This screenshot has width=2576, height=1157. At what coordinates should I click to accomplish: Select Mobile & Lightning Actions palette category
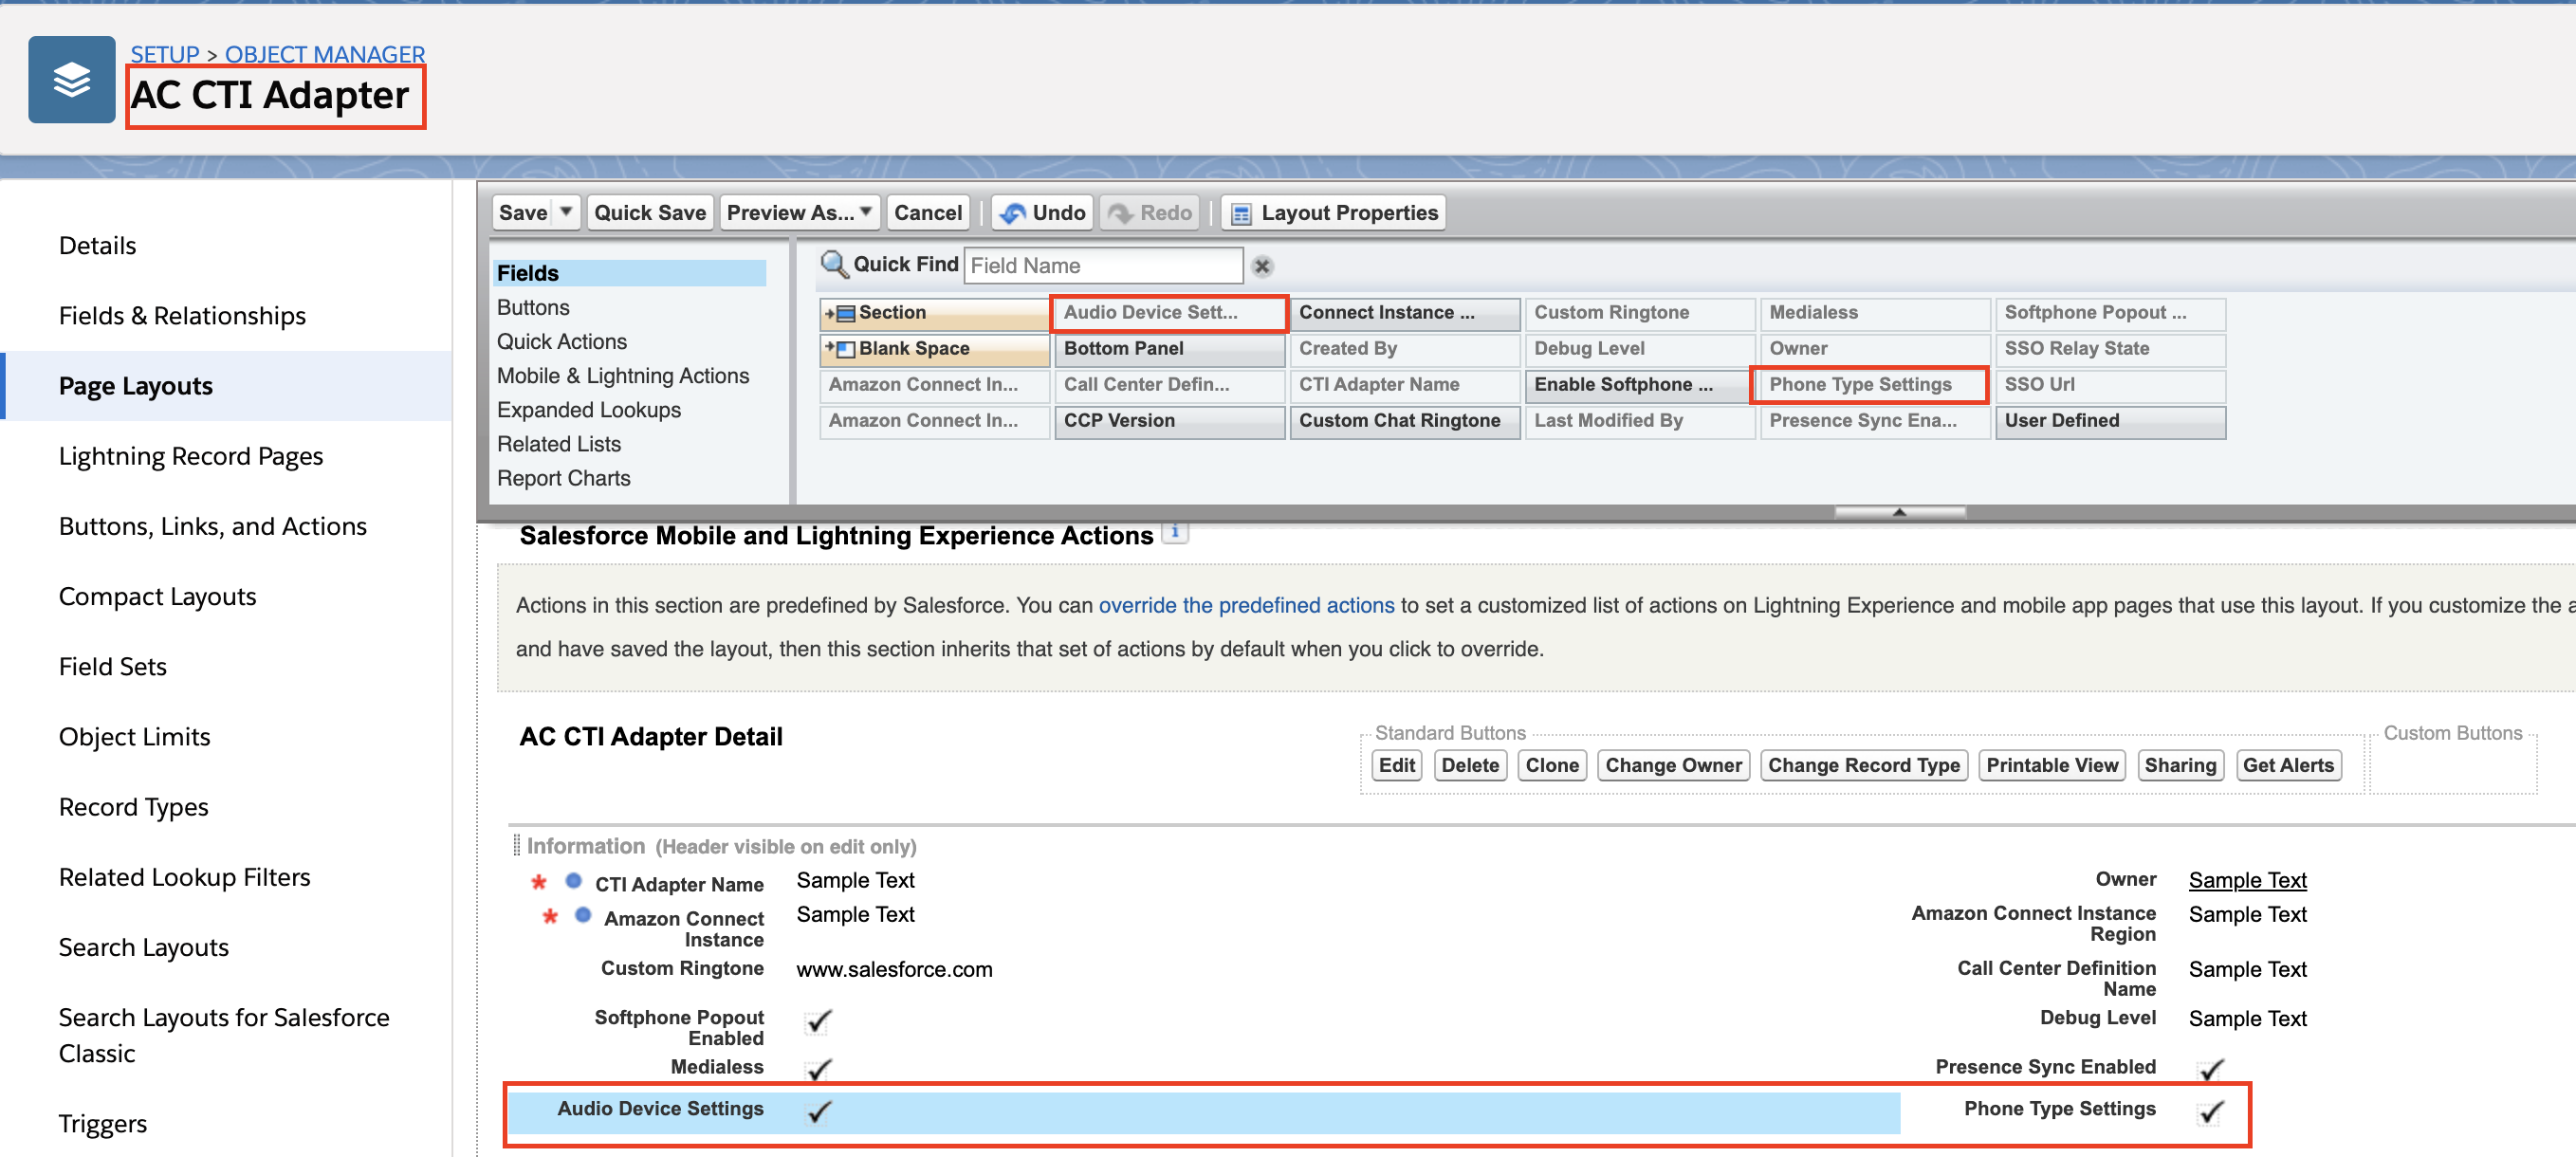622,376
